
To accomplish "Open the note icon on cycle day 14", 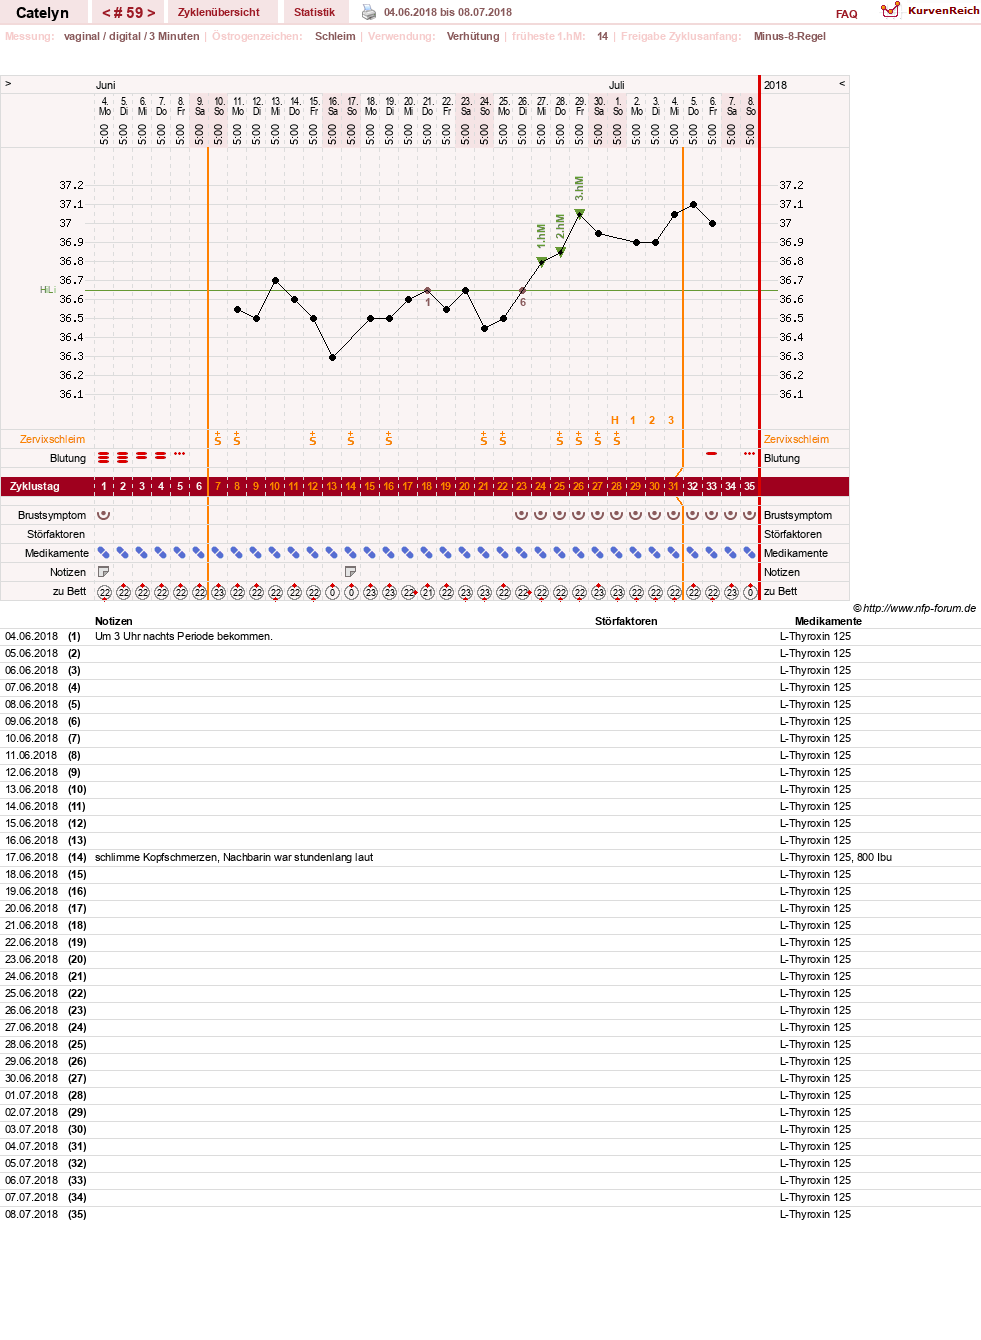I will point(350,572).
